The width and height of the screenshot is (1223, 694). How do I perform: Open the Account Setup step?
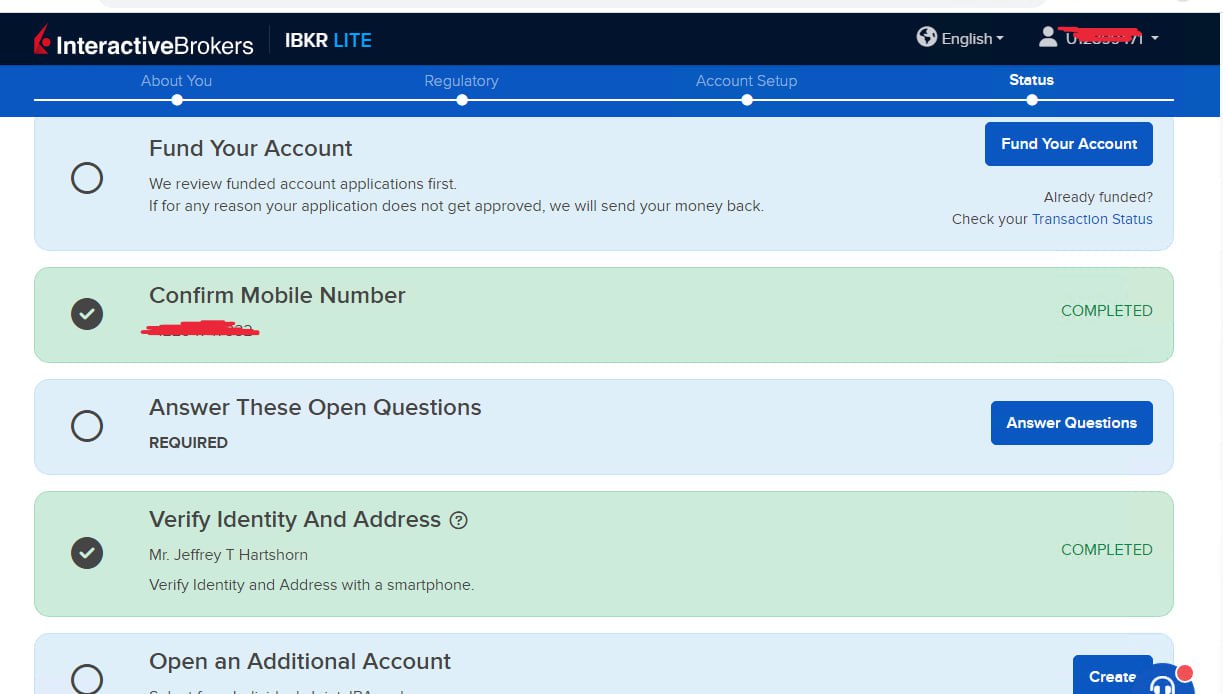pos(746,81)
